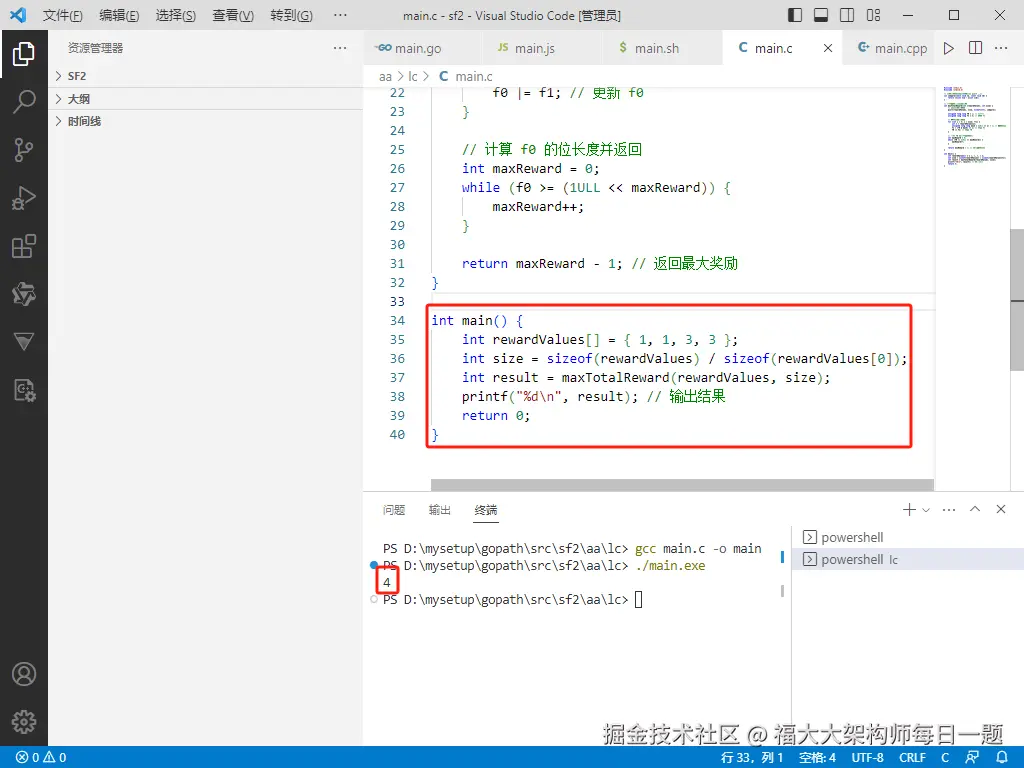Split the editor to the right
The width and height of the screenshot is (1024, 768).
click(975, 48)
